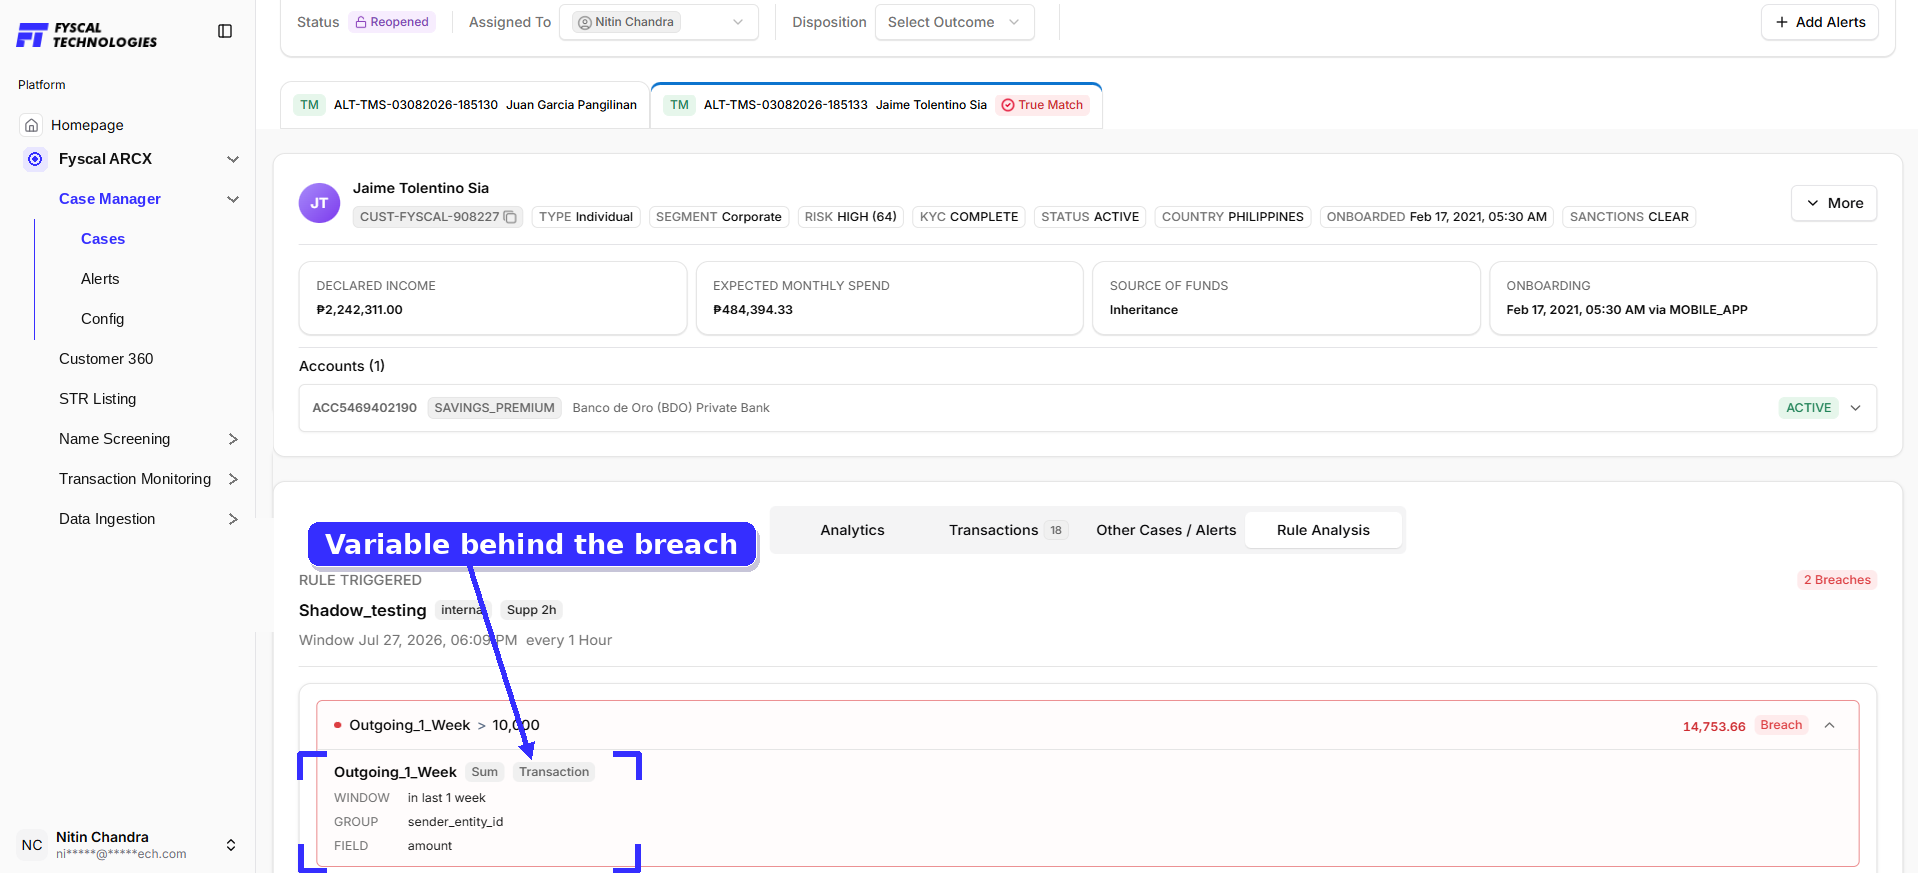Click the Supp 2h tag

[531, 610]
